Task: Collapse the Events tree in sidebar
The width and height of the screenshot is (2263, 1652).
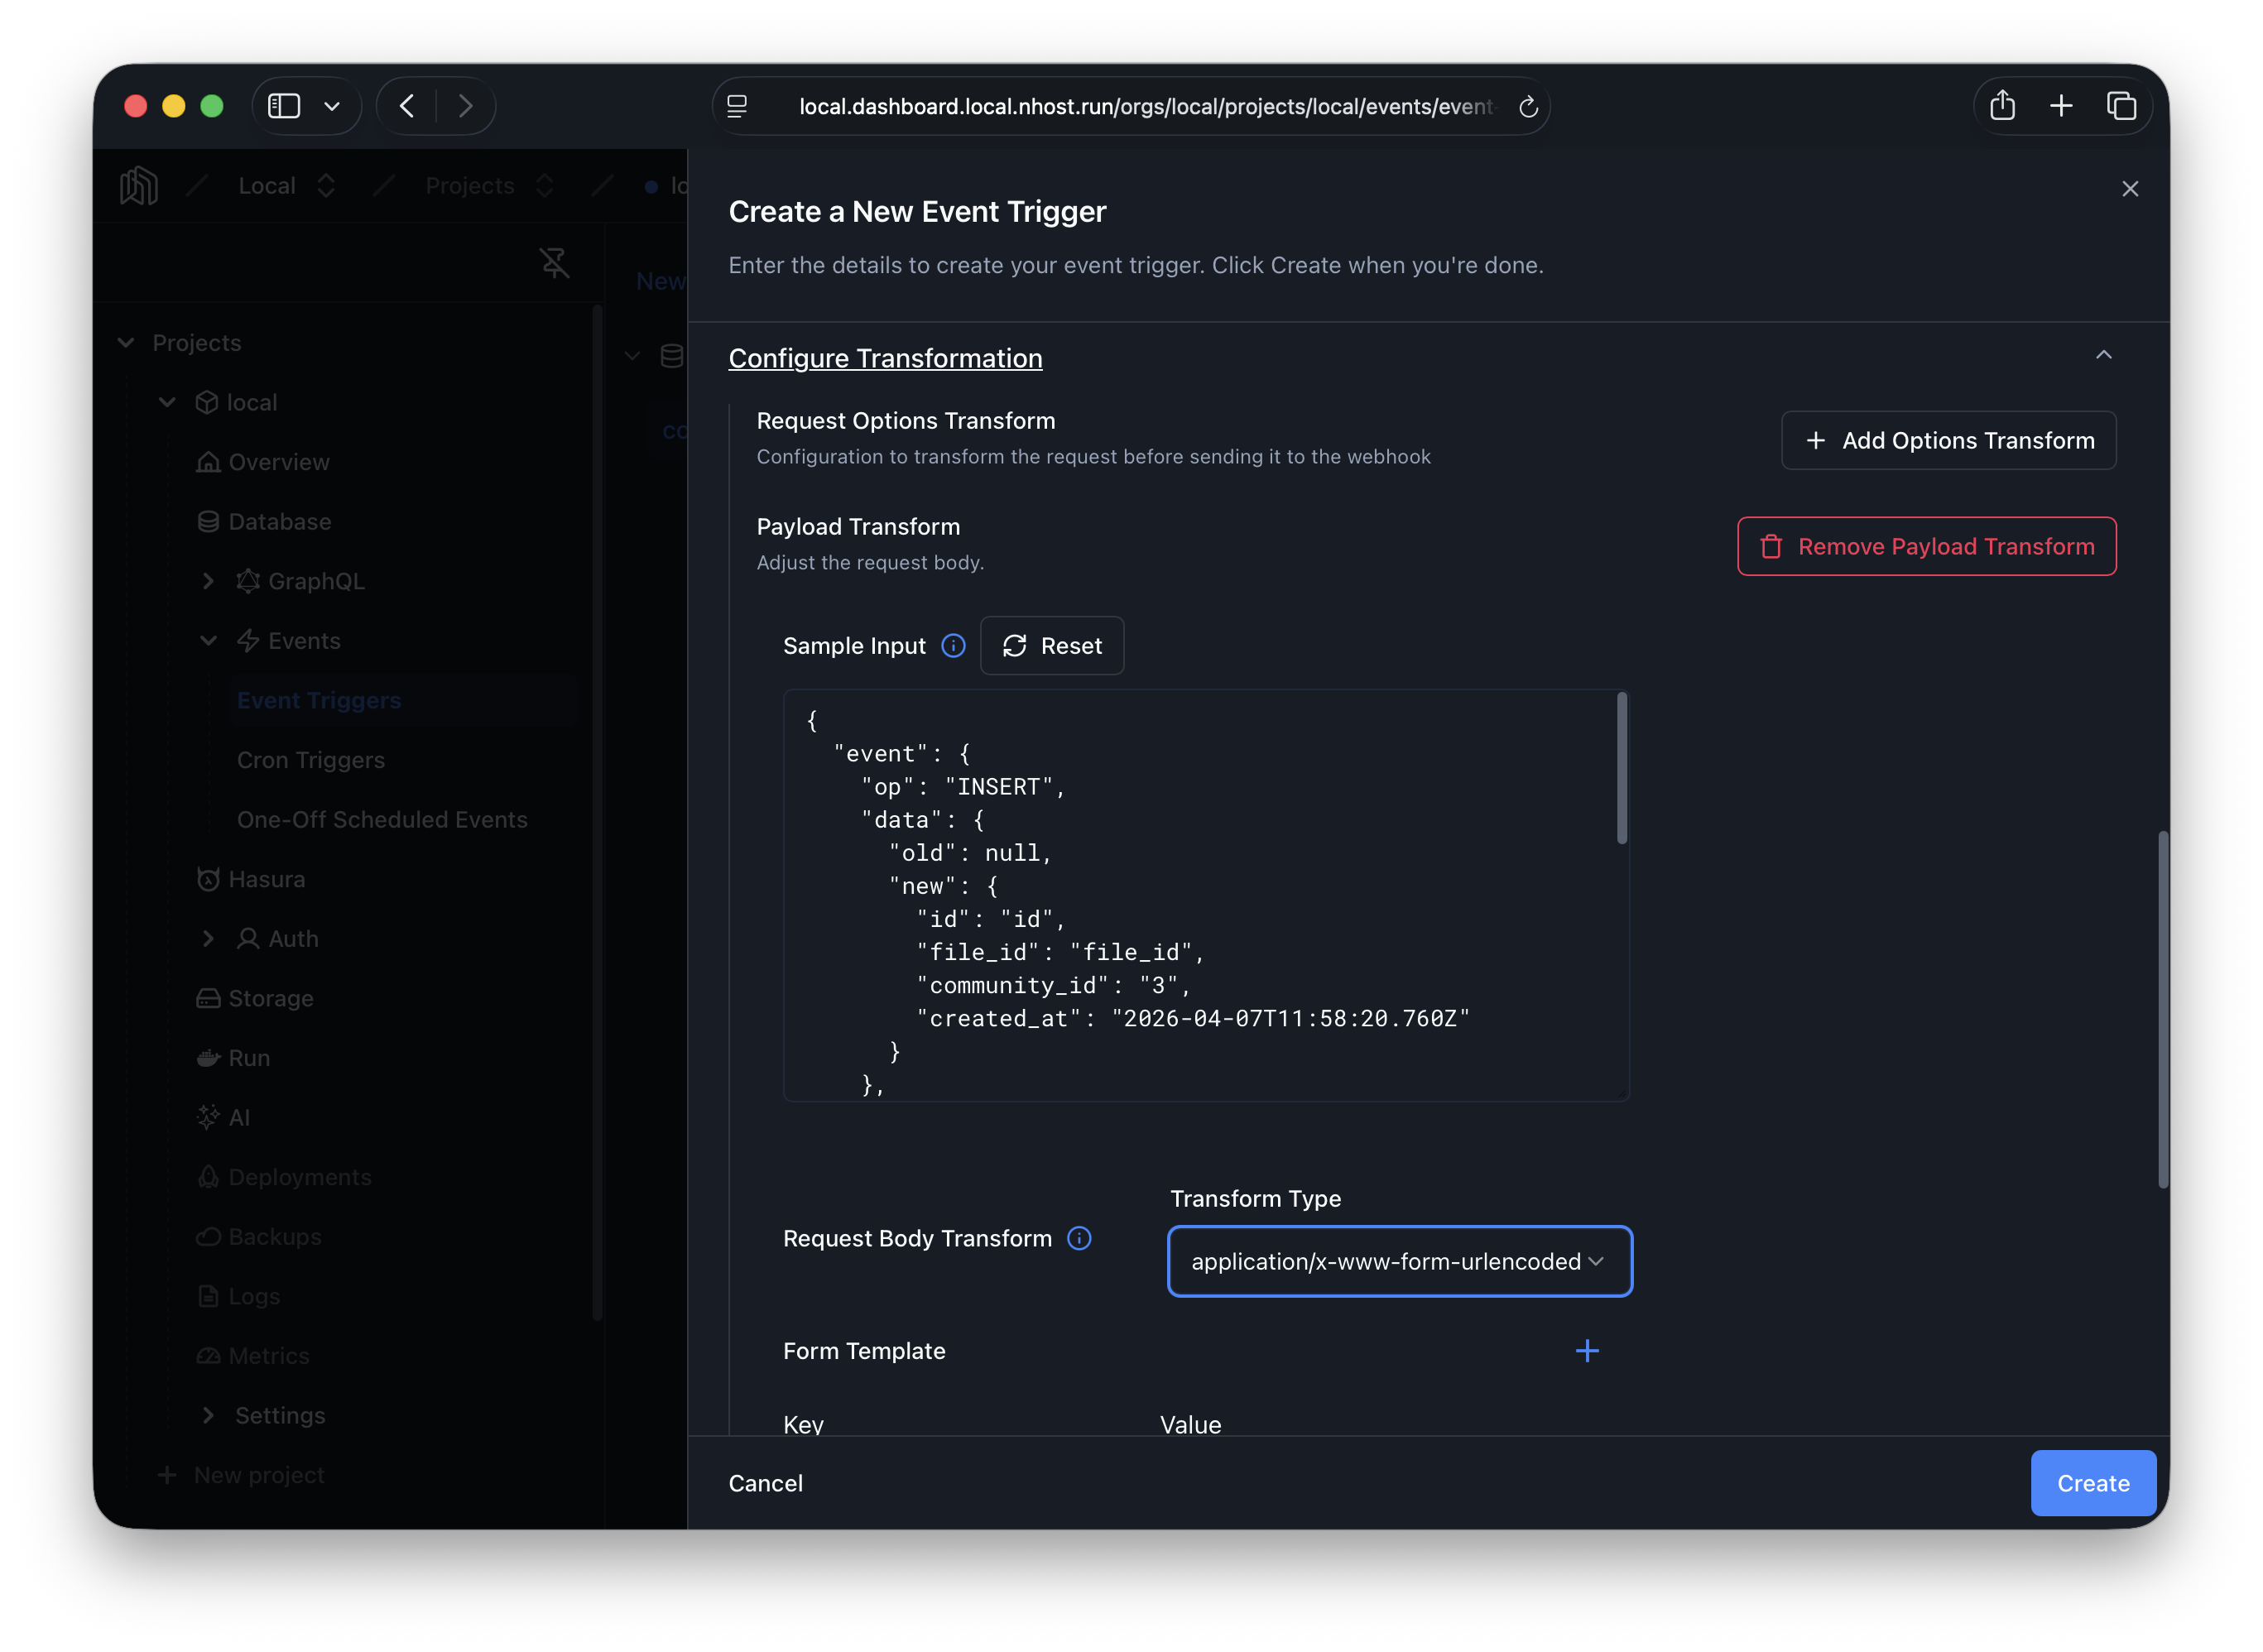Action: pyautogui.click(x=208, y=640)
